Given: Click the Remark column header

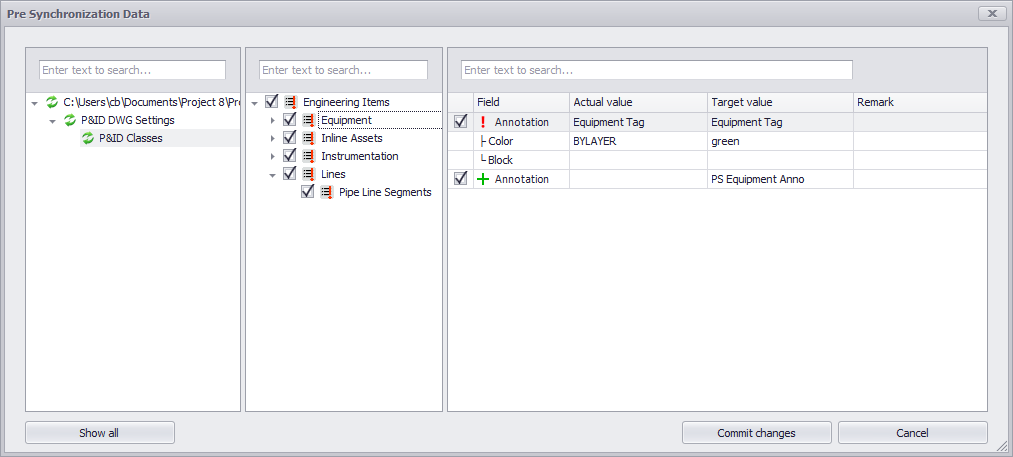Looking at the screenshot, I should pos(920,103).
